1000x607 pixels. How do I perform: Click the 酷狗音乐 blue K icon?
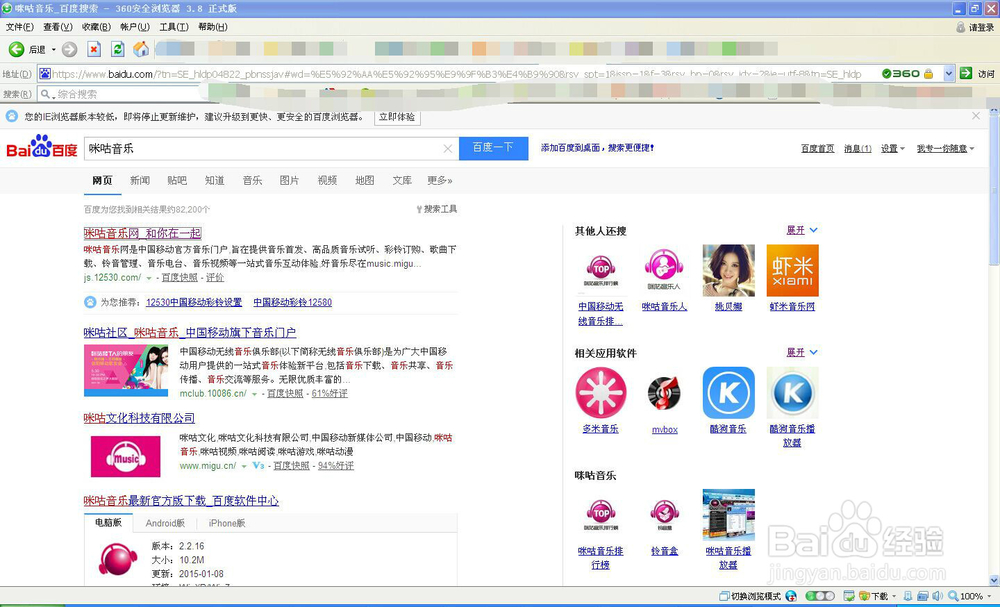coord(728,393)
